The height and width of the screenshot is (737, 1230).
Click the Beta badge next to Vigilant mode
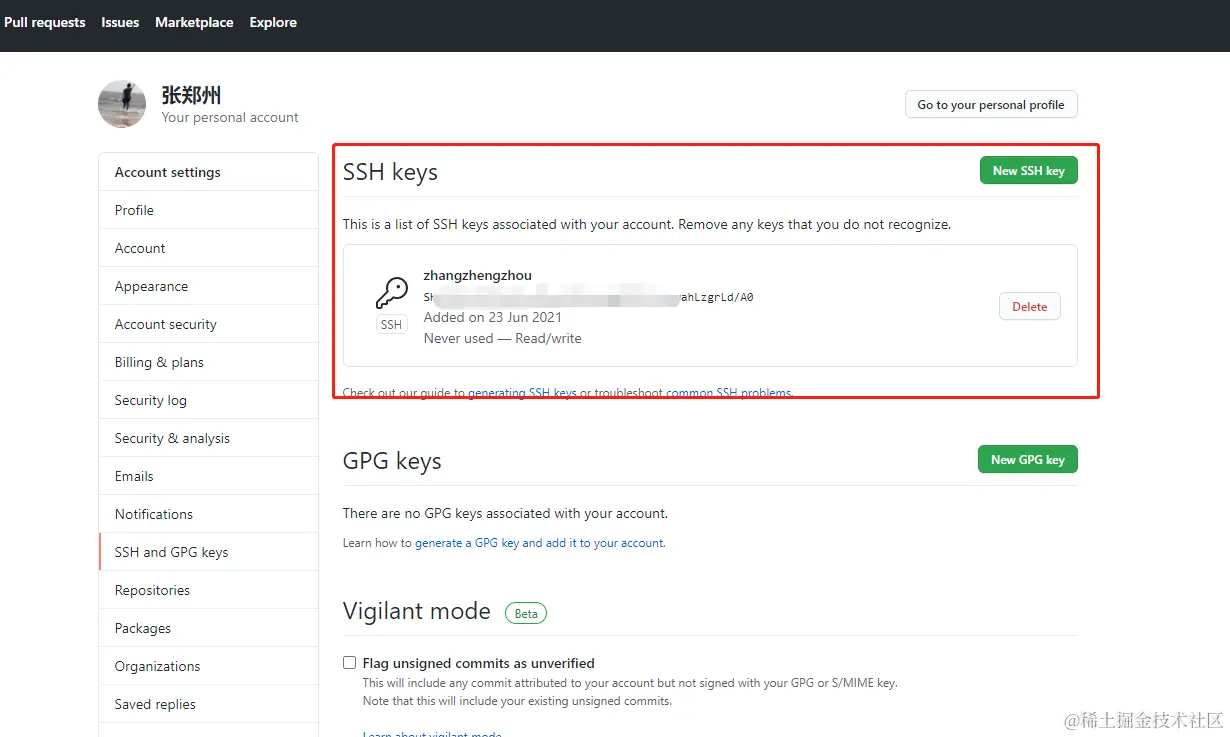pos(526,613)
